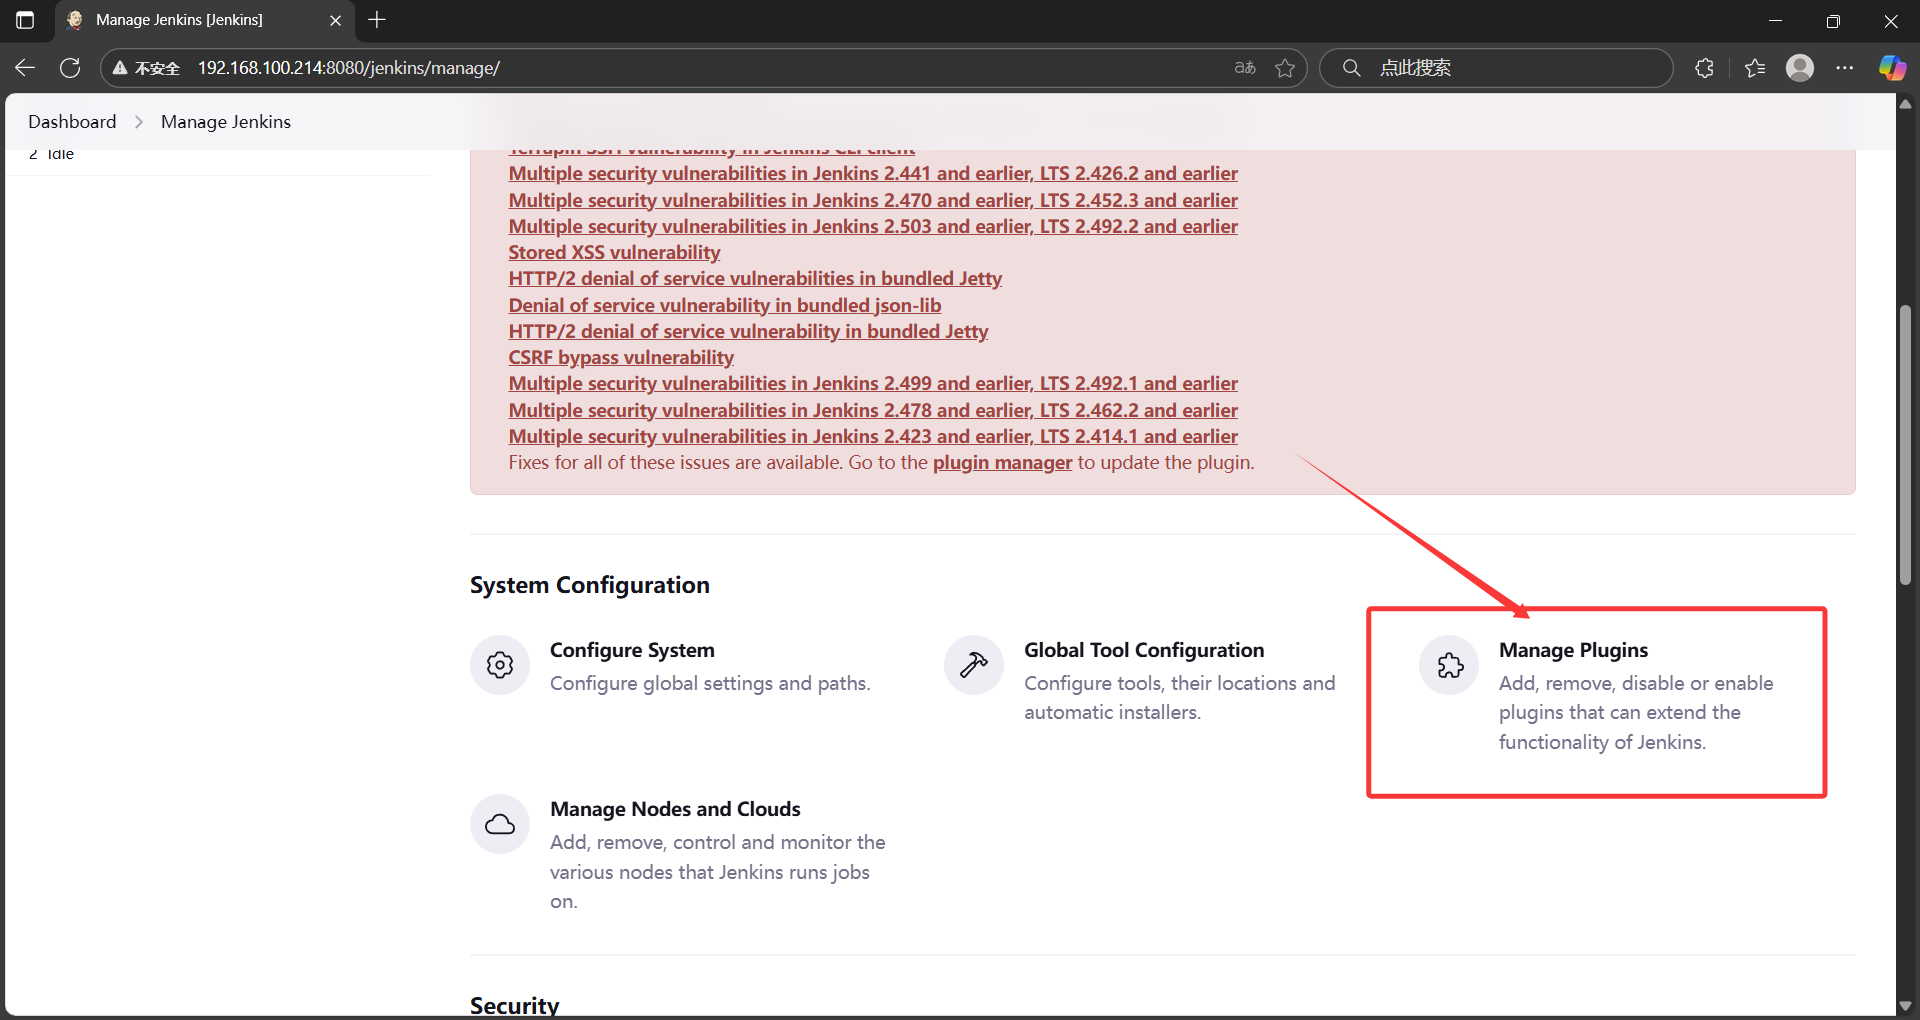The height and width of the screenshot is (1020, 1920).
Task: Open Jenkins 2.478 and earlier vulnerabilities link
Action: pyautogui.click(x=873, y=410)
